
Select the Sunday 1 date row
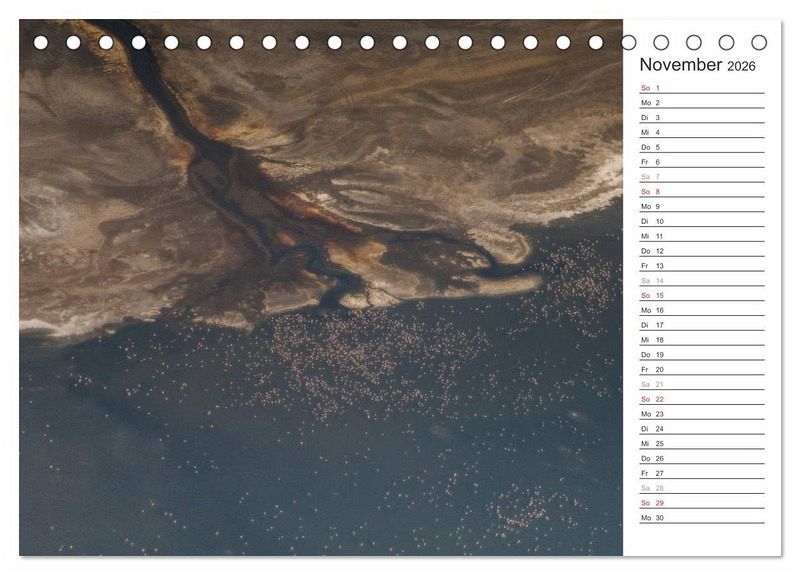701,88
